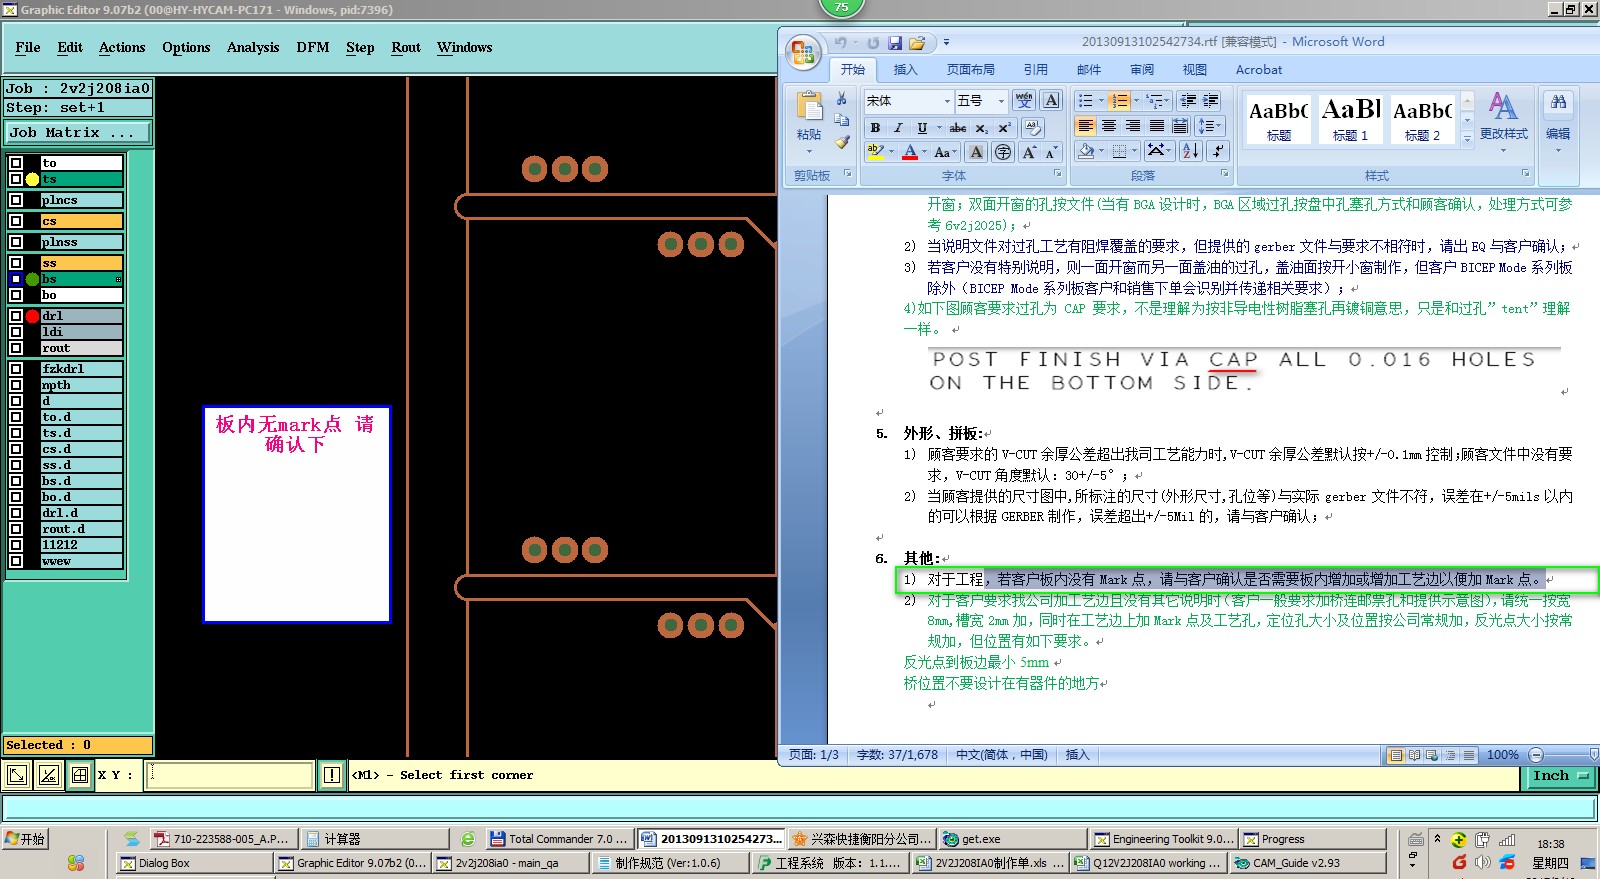This screenshot has width=1600, height=879.
Task: Click the Grow Font icon
Action: [1029, 152]
